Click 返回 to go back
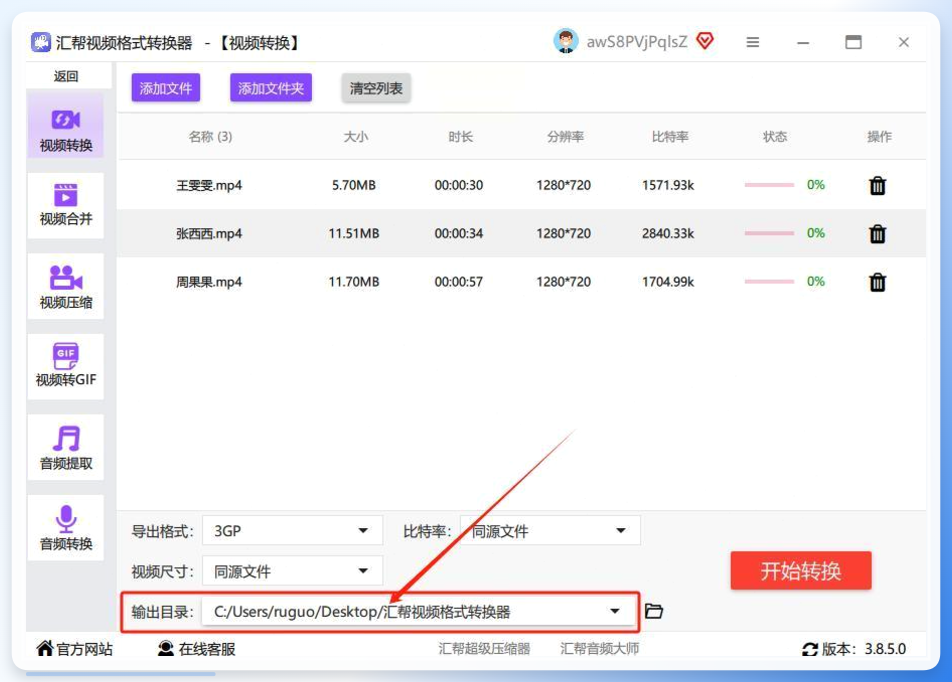This screenshot has width=952, height=682. click(x=66, y=76)
